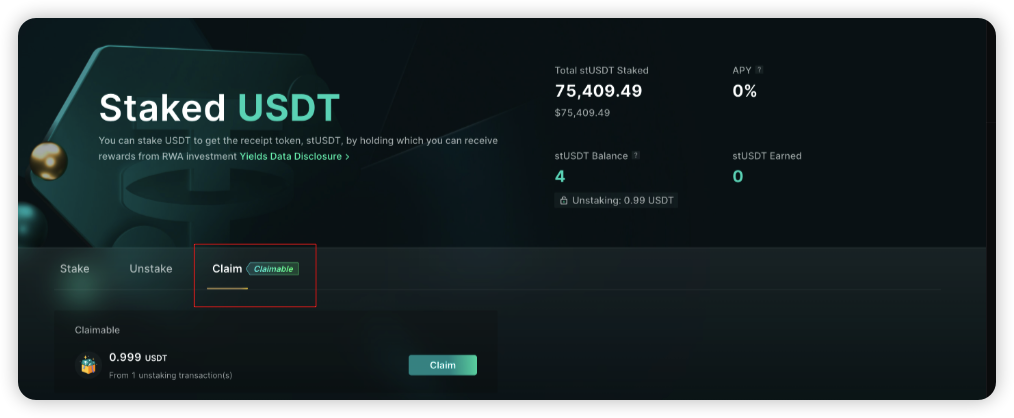Click the Unstaking: 0.99 USDT pill

616,201
